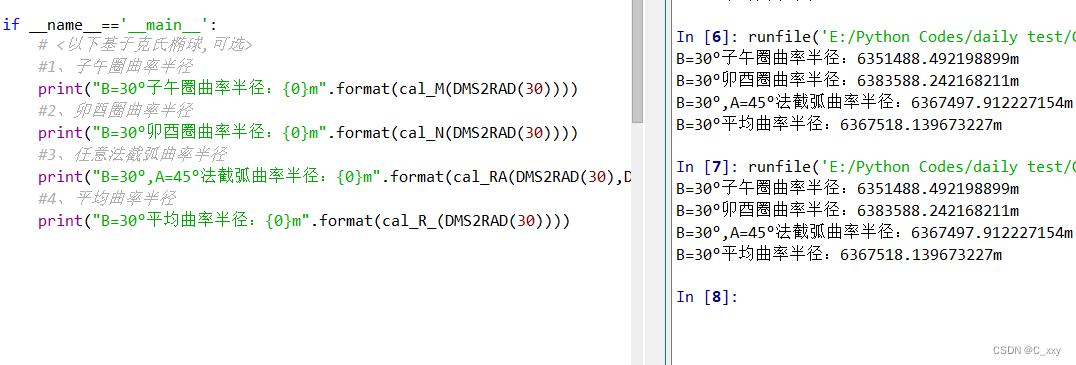Click the comment '#1、子午圈曲率半径'
The width and height of the screenshot is (1076, 365).
click(115, 67)
